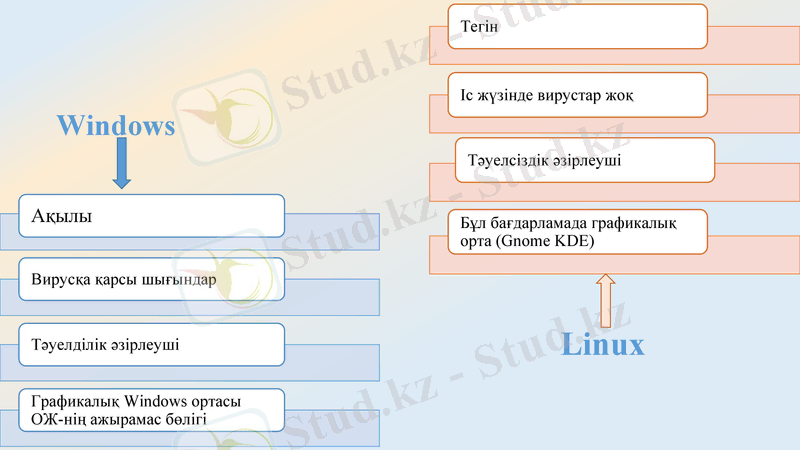Click the Windows heading text

coord(116,125)
